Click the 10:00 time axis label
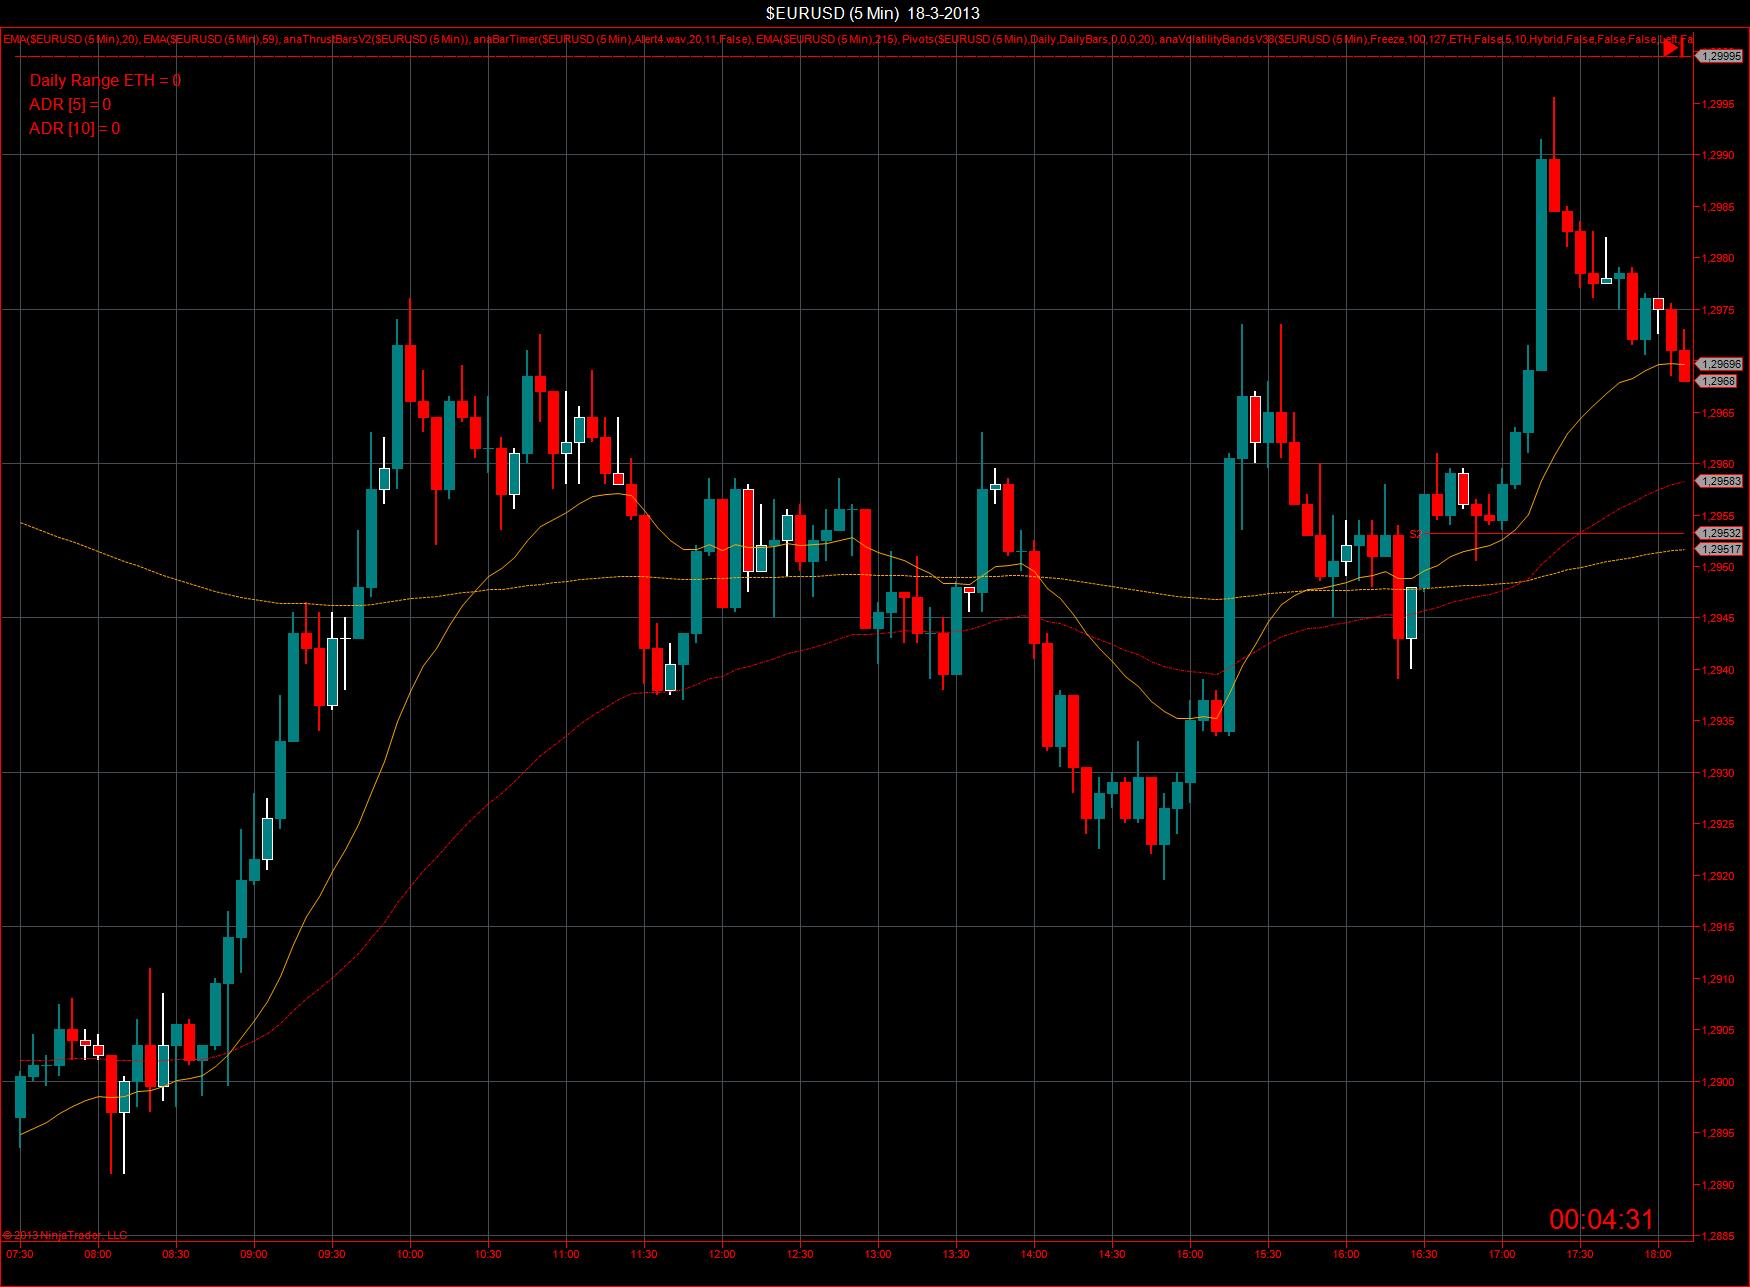The image size is (1750, 1287). 410,1254
